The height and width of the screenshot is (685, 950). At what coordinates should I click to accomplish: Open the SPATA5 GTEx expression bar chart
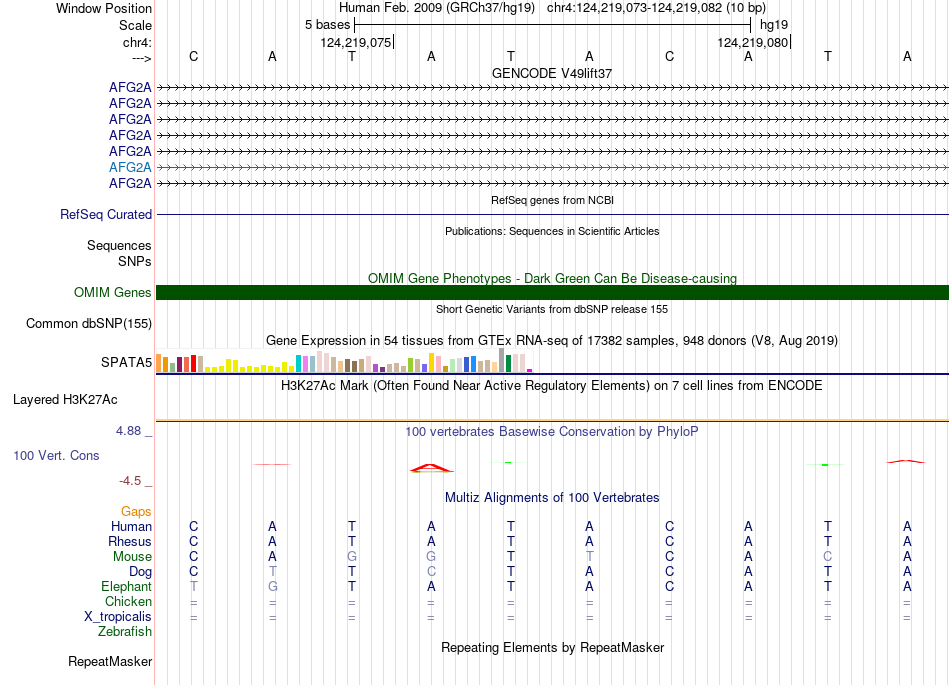click(344, 361)
